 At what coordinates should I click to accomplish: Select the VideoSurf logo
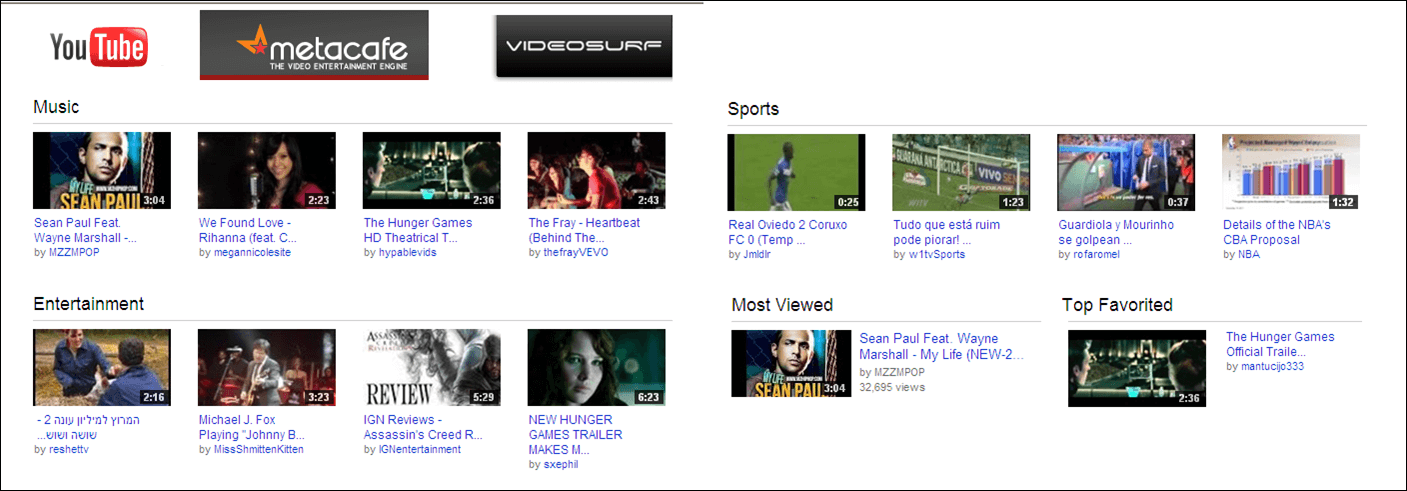584,46
